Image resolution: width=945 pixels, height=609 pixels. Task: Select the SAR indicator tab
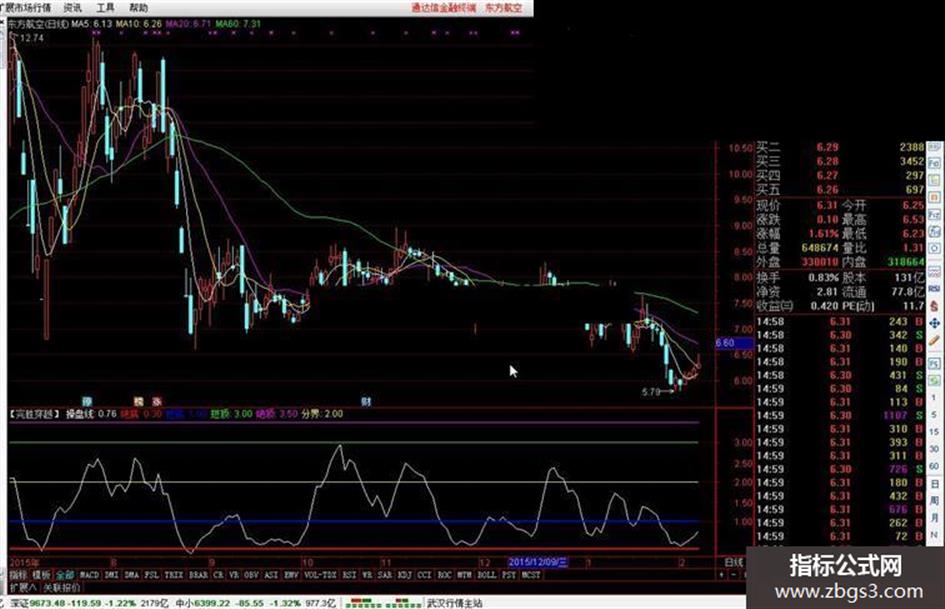tap(385, 575)
